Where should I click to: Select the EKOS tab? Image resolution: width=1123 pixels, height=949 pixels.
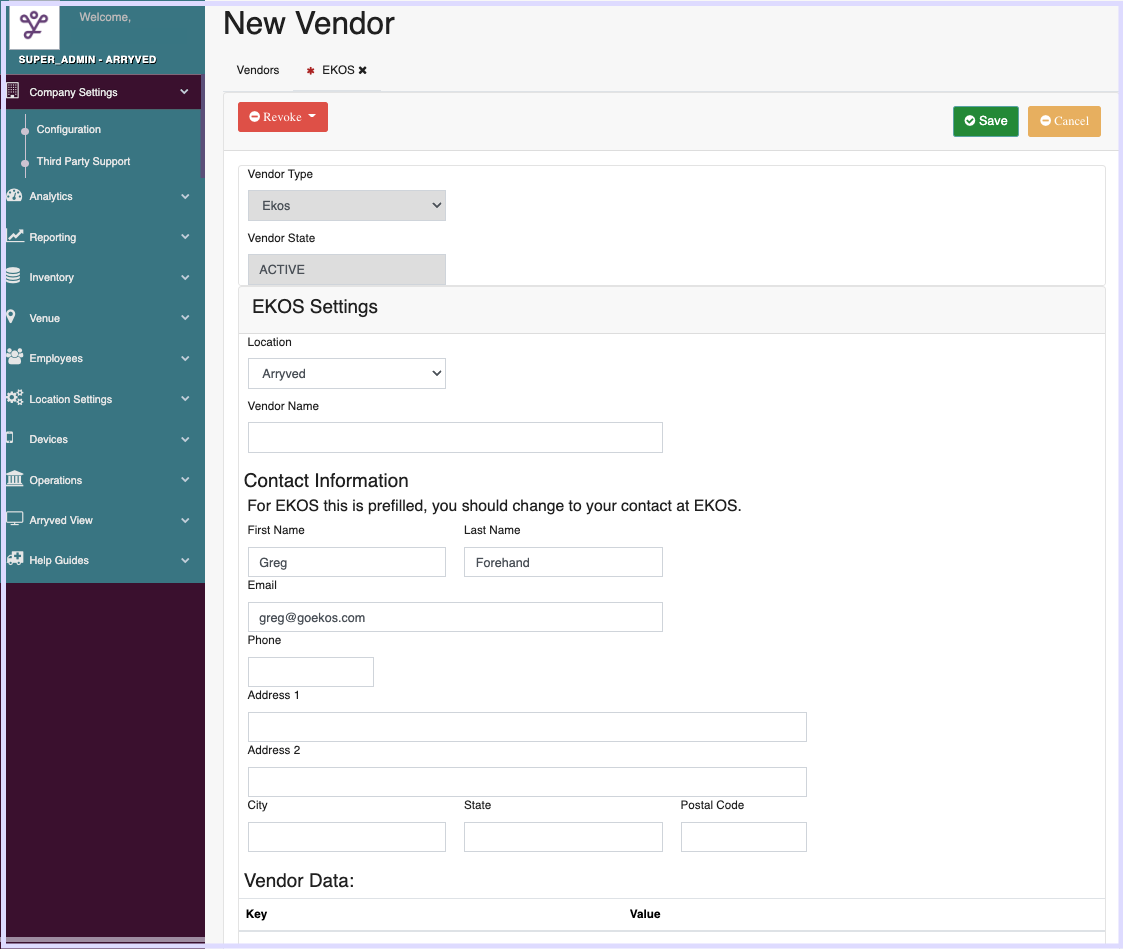(x=338, y=70)
